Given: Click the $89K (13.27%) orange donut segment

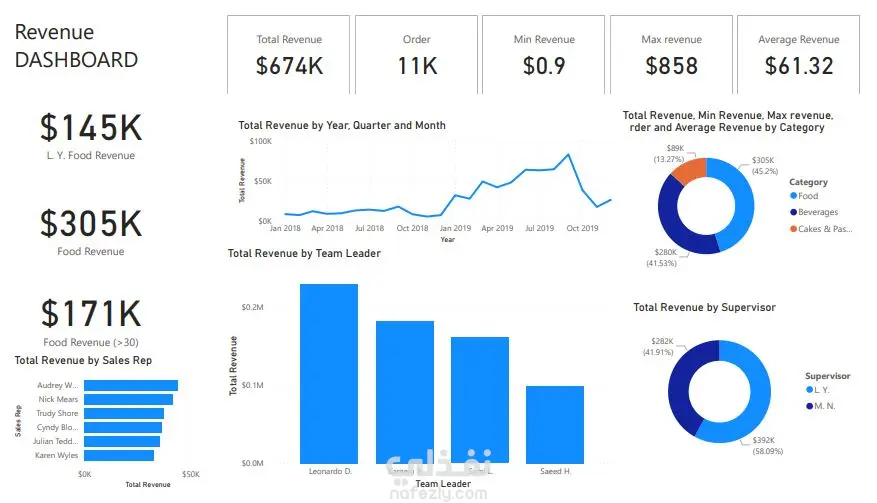Looking at the screenshot, I should point(690,170).
